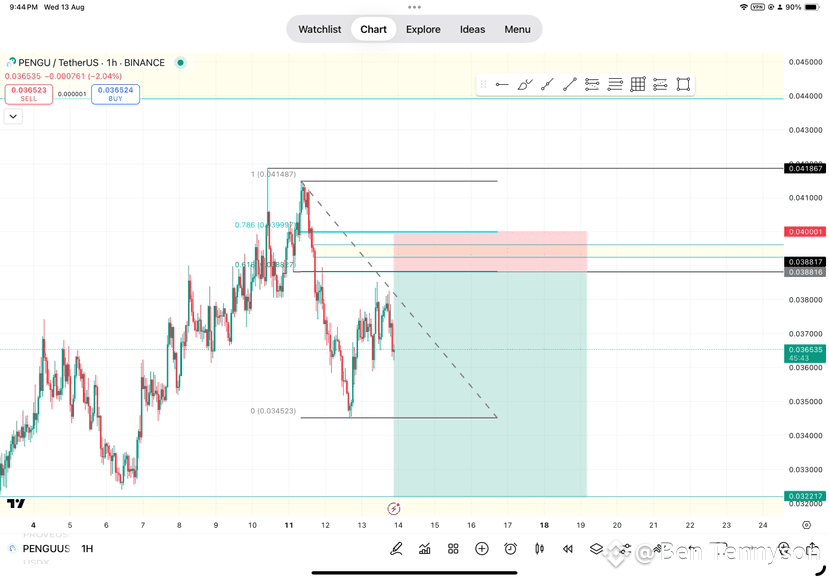Start bar replay with rewind icon

[568, 549]
